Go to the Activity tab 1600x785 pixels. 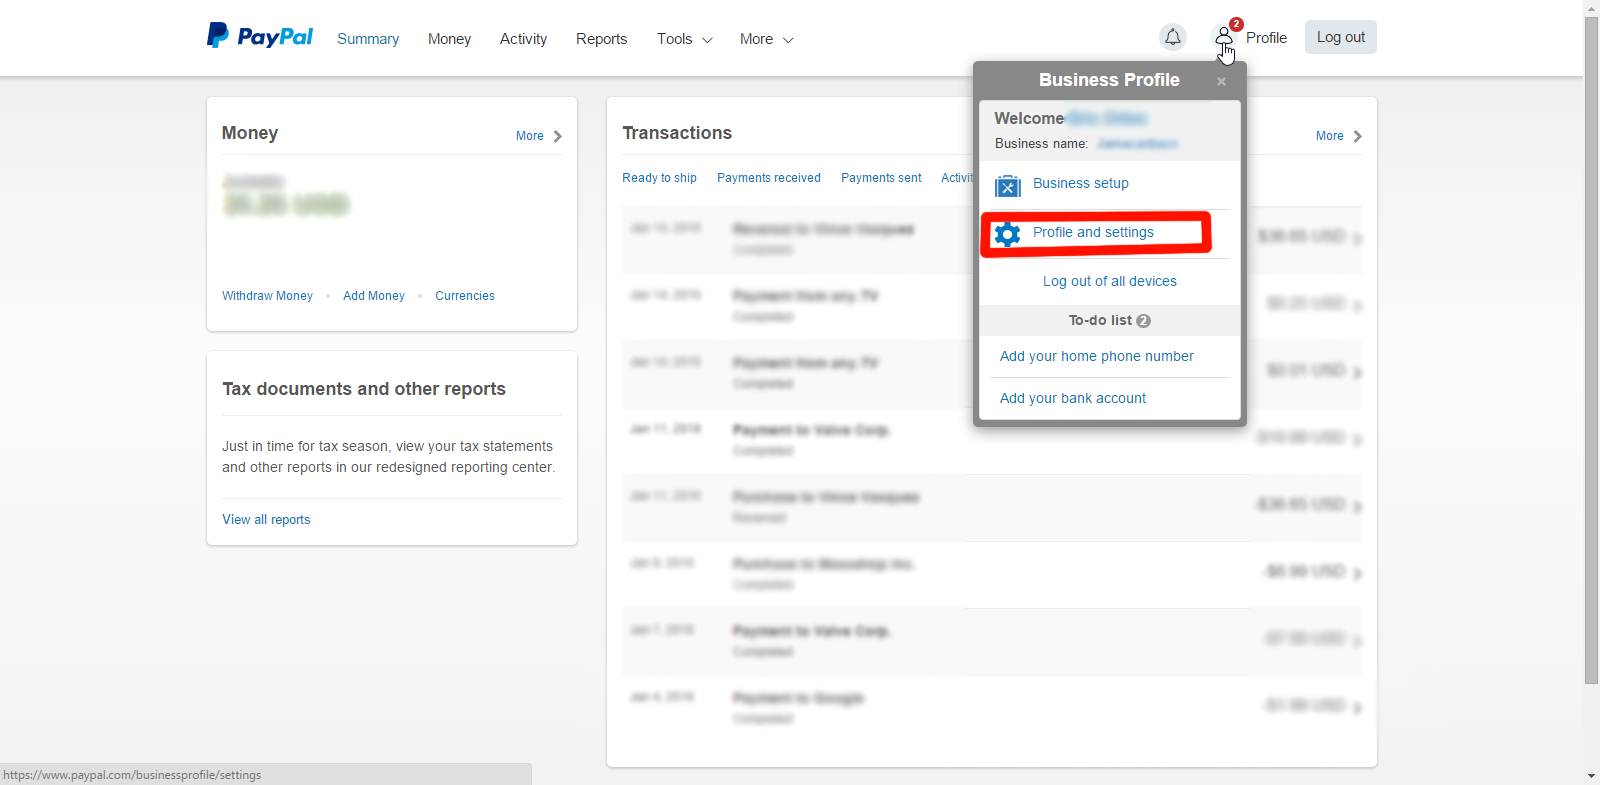(x=523, y=39)
